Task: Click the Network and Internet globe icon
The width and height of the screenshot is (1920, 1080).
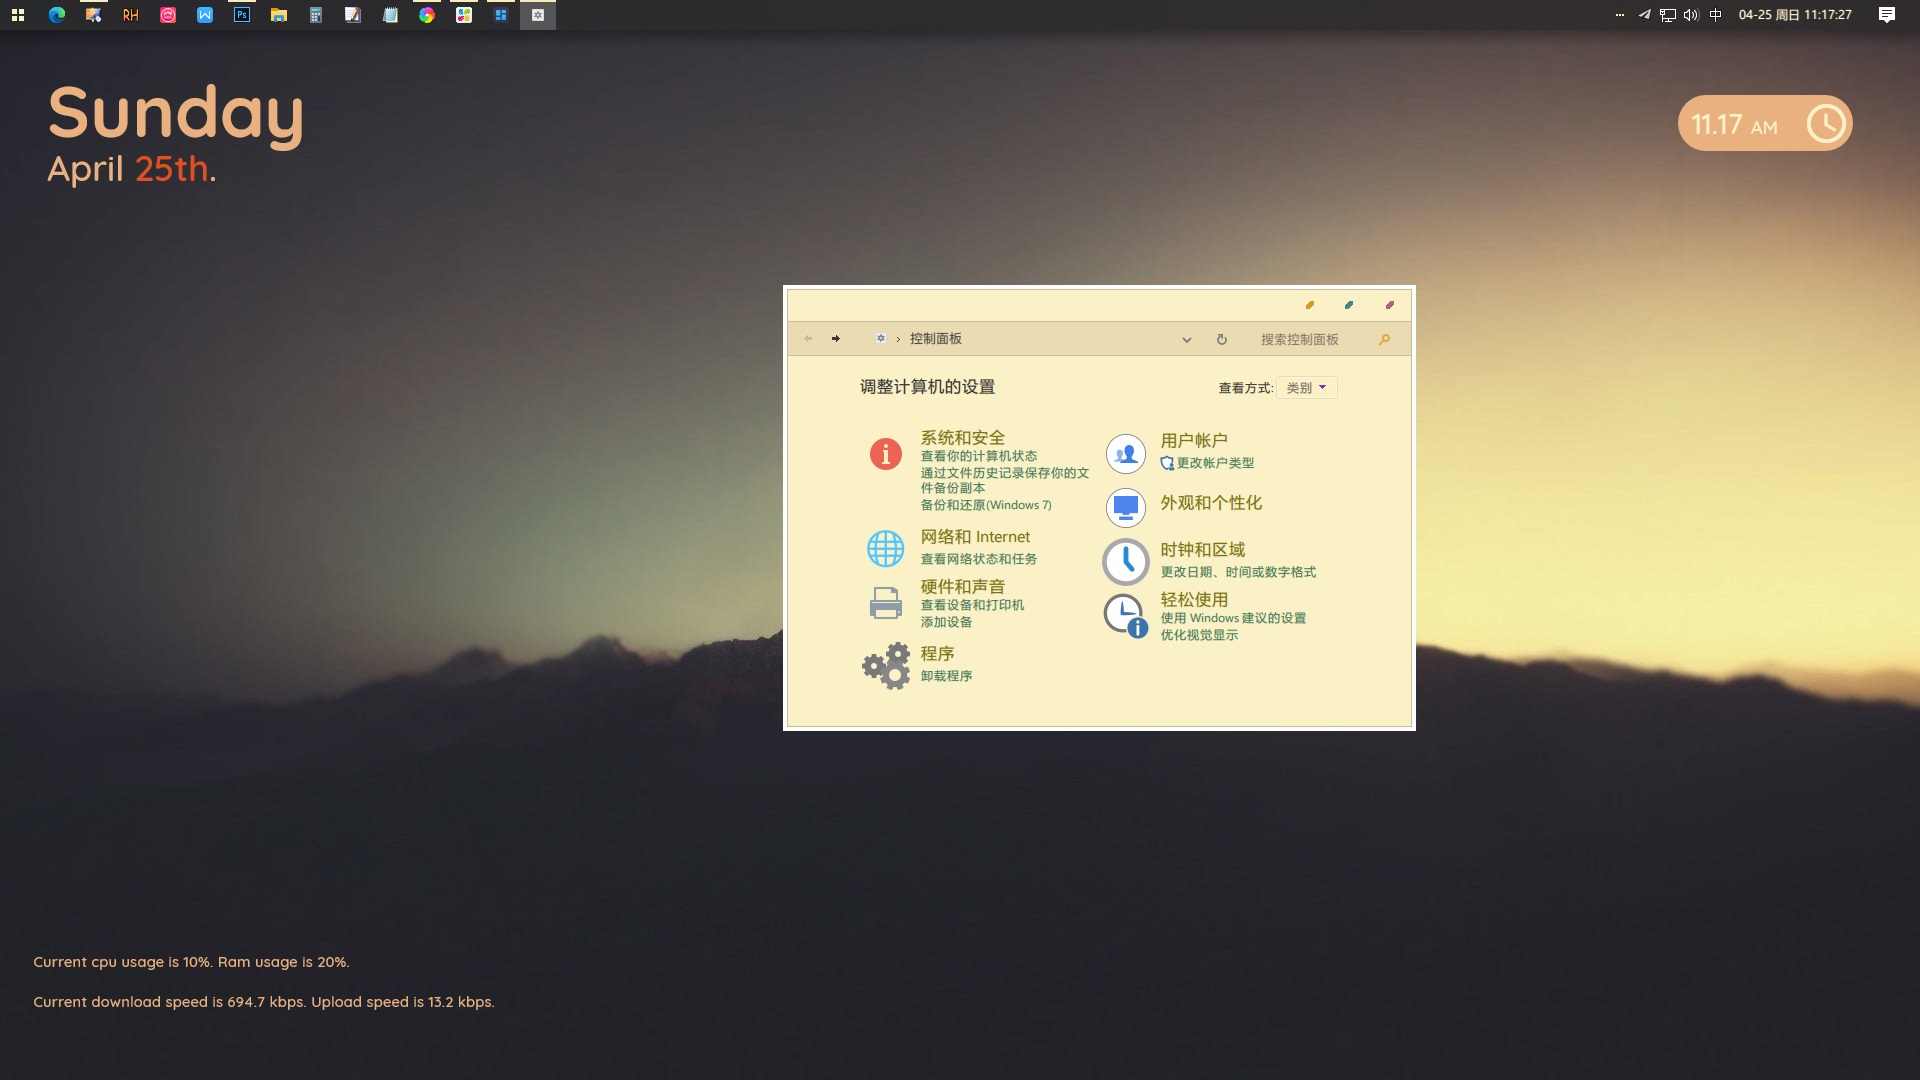Action: pos(885,548)
